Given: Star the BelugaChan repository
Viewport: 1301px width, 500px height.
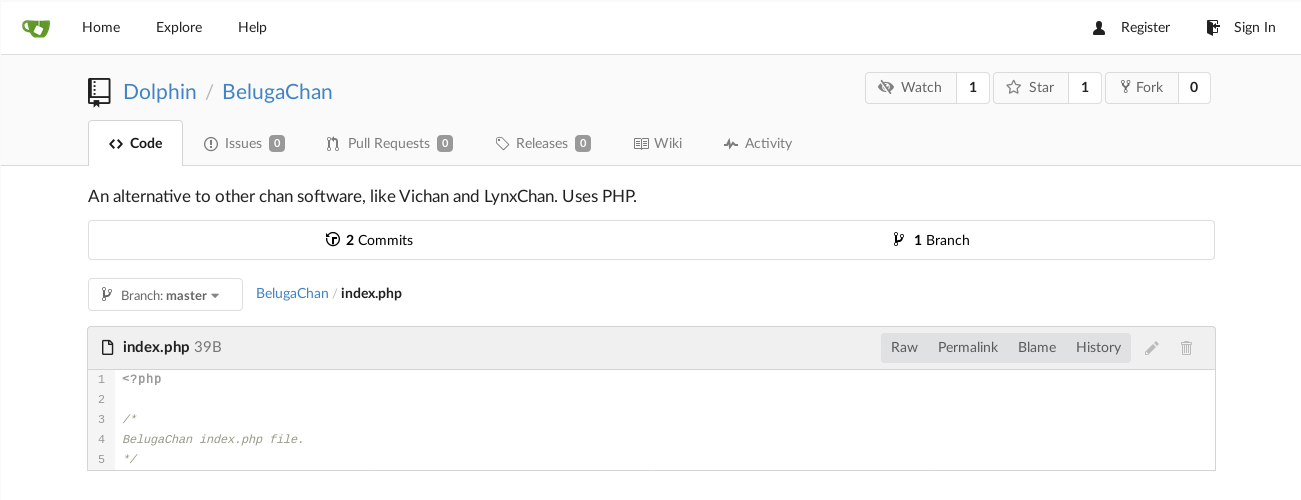Looking at the screenshot, I should coord(1031,88).
